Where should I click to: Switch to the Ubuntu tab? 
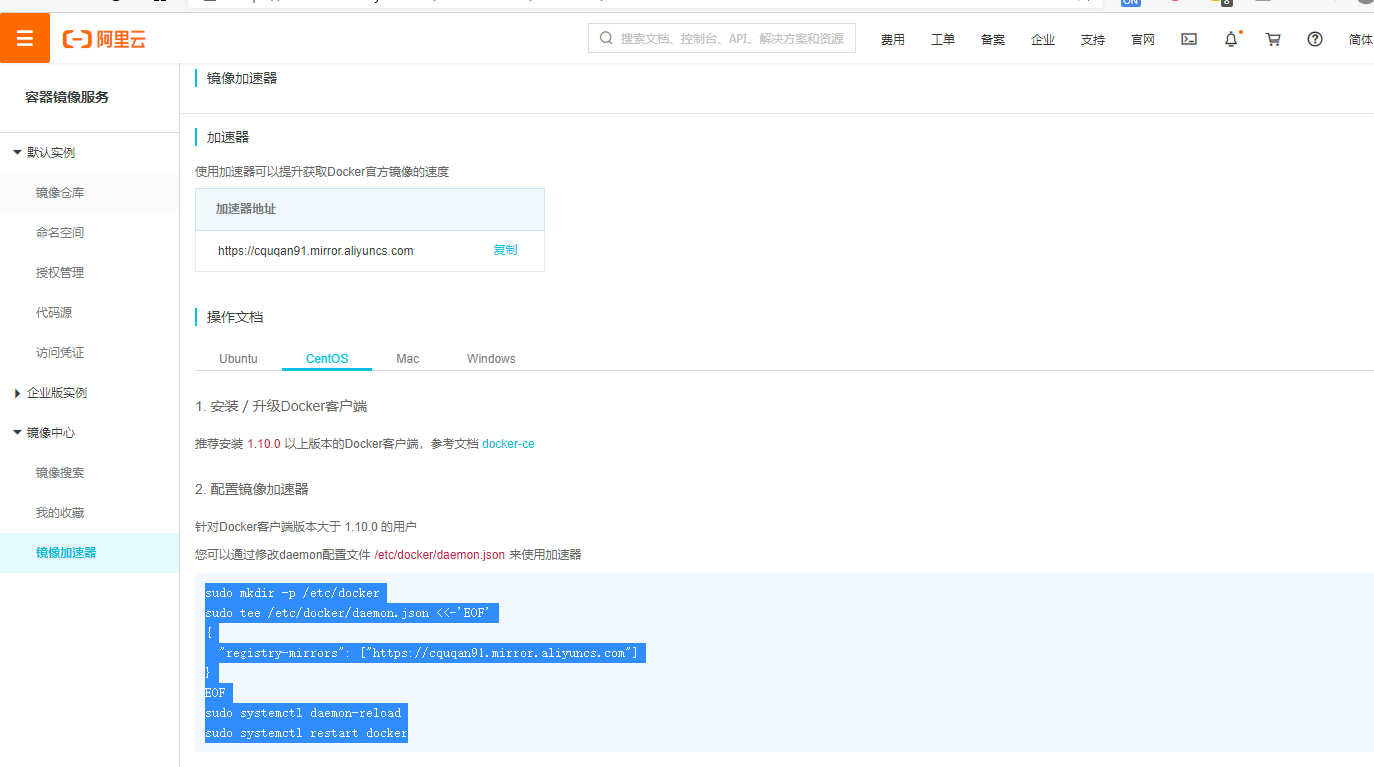pyautogui.click(x=238, y=358)
